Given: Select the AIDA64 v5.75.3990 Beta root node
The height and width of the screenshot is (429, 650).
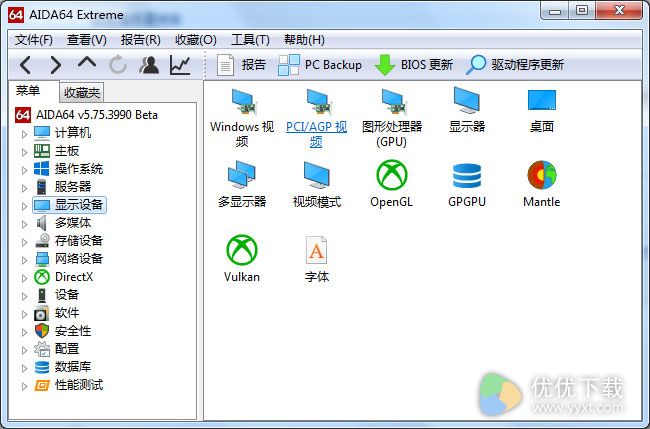Looking at the screenshot, I should pos(87,115).
